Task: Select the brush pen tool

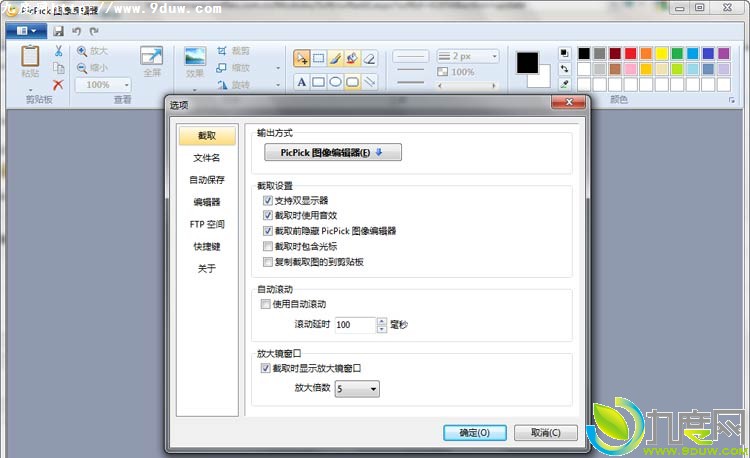Action: click(335, 58)
